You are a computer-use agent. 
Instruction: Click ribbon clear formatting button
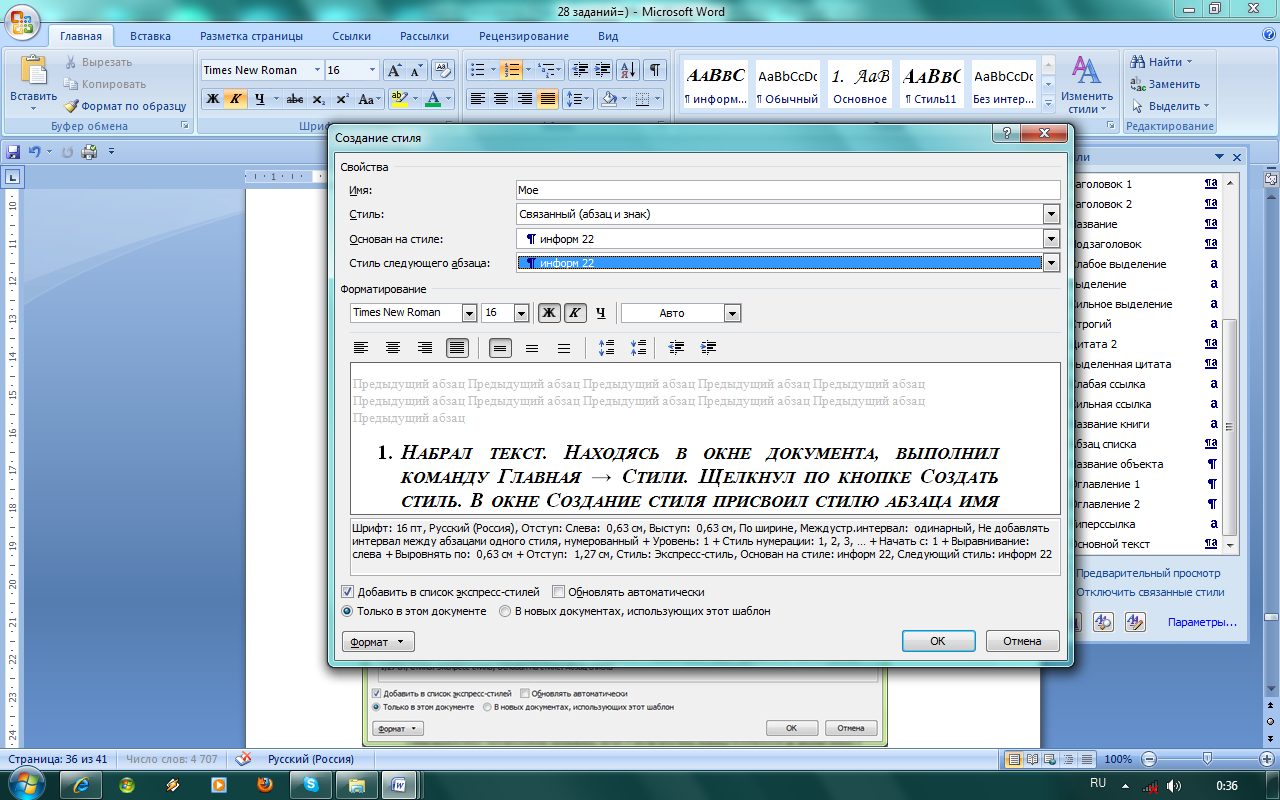[444, 70]
